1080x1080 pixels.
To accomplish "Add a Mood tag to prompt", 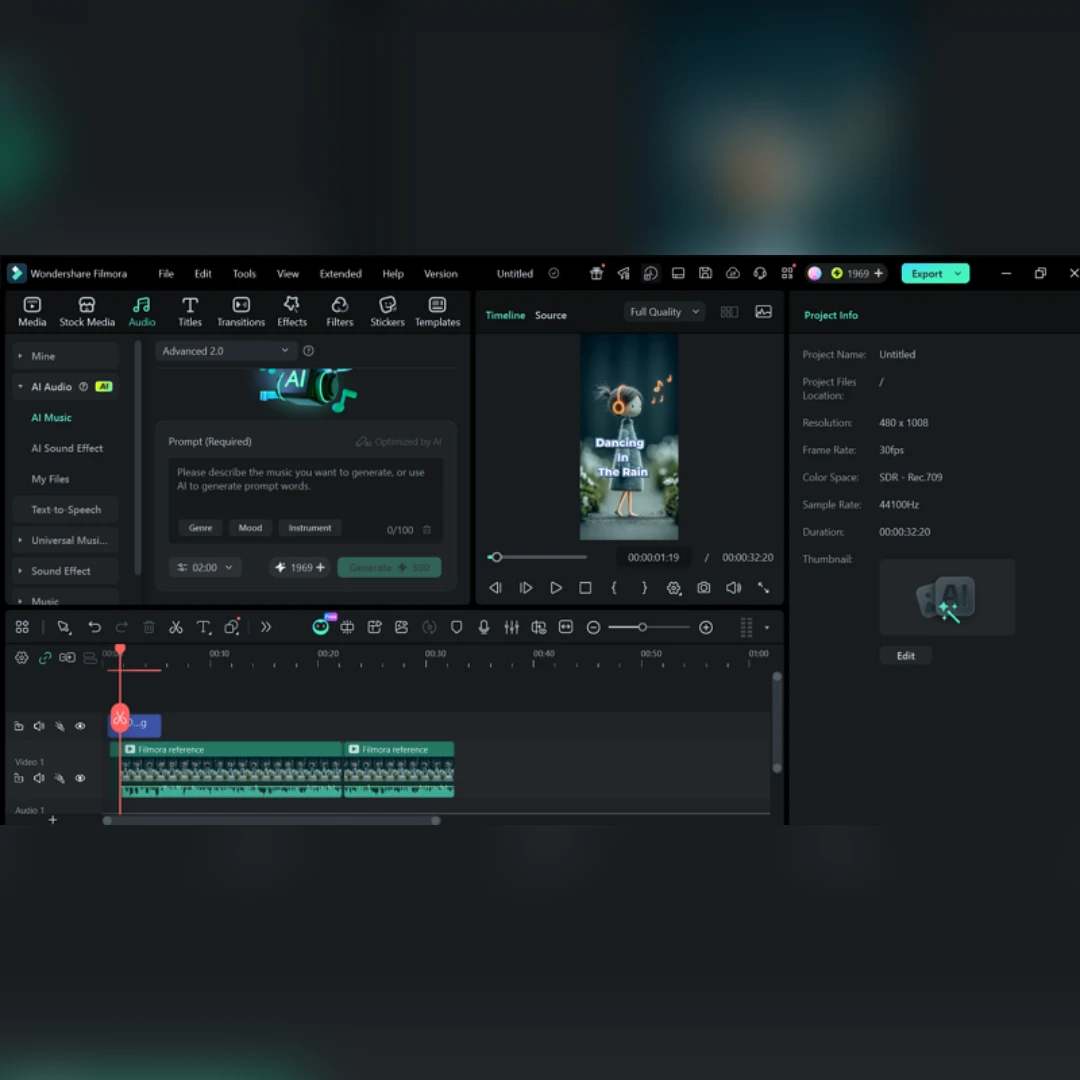I will click(x=250, y=528).
